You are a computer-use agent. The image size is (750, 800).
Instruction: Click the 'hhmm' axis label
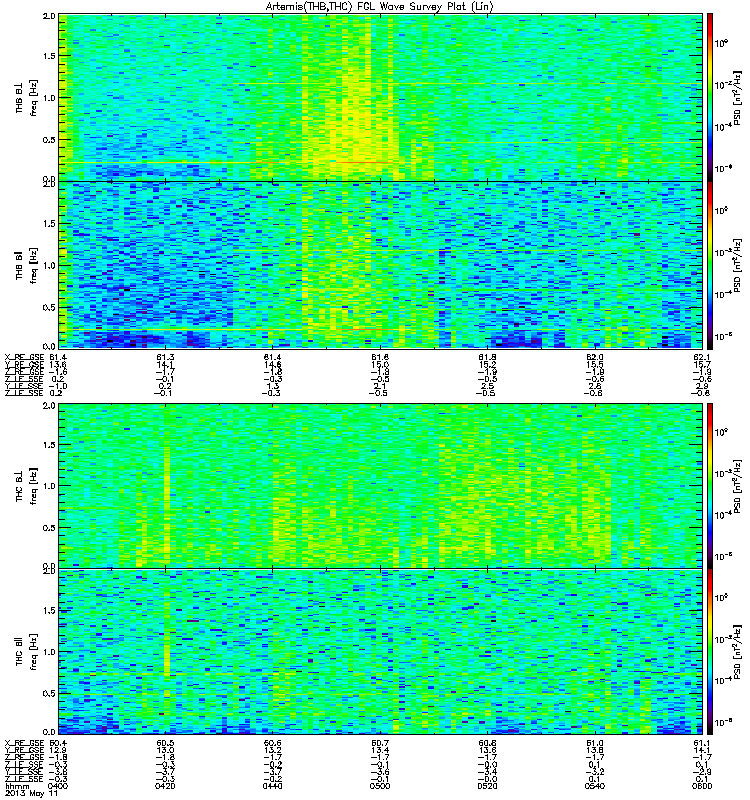17,786
